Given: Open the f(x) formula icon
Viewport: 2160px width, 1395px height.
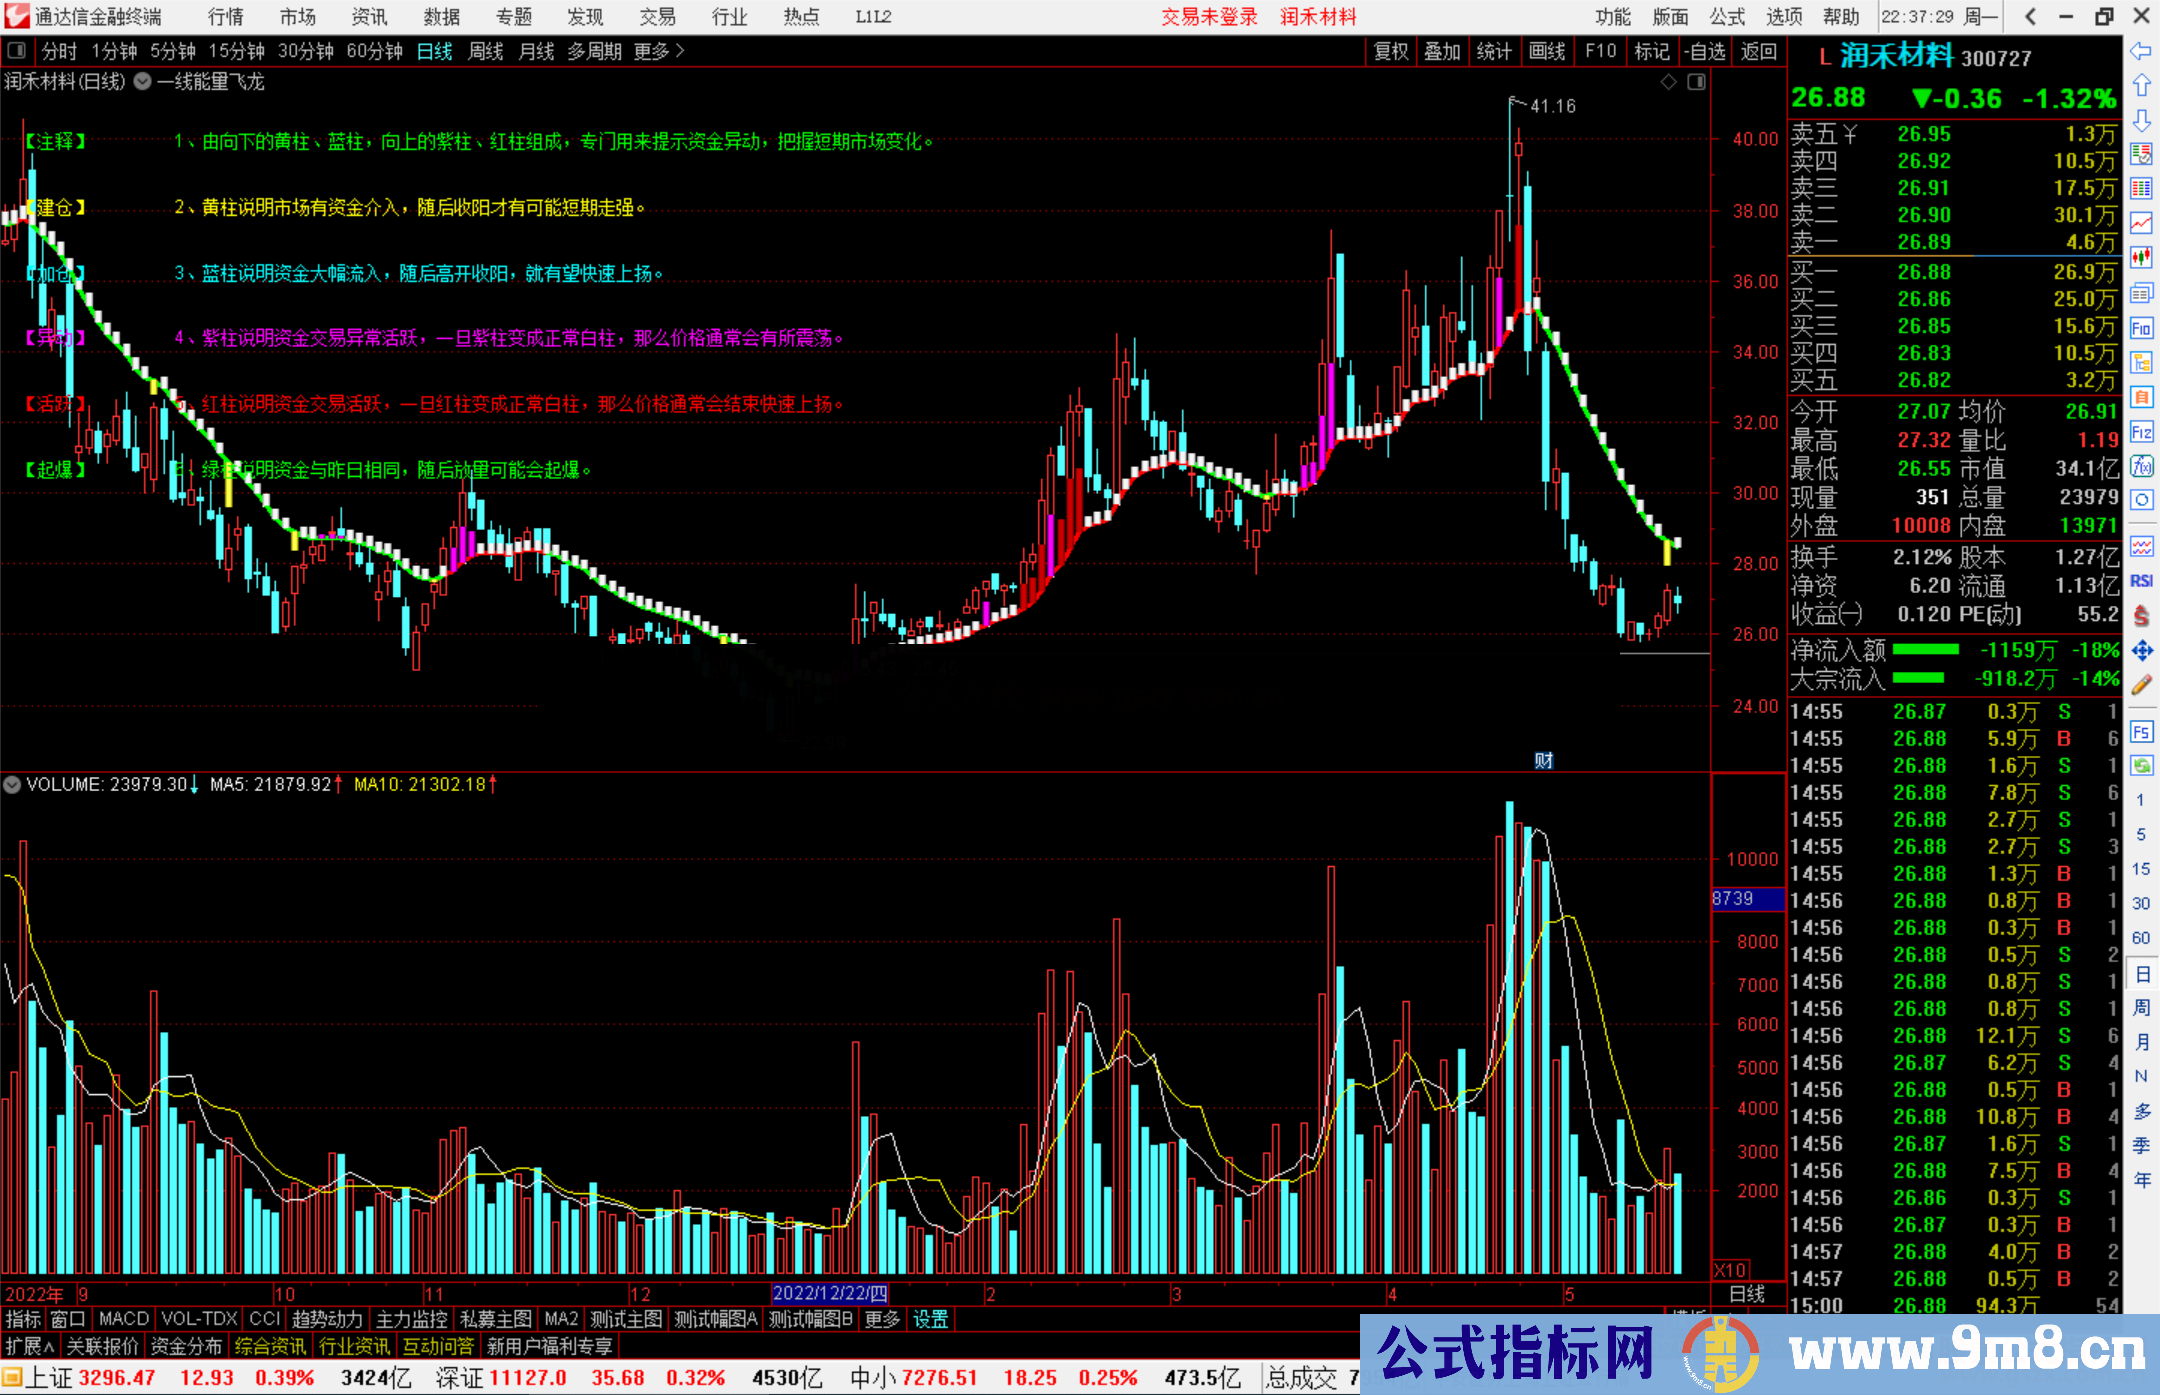Looking at the screenshot, I should (x=2141, y=466).
